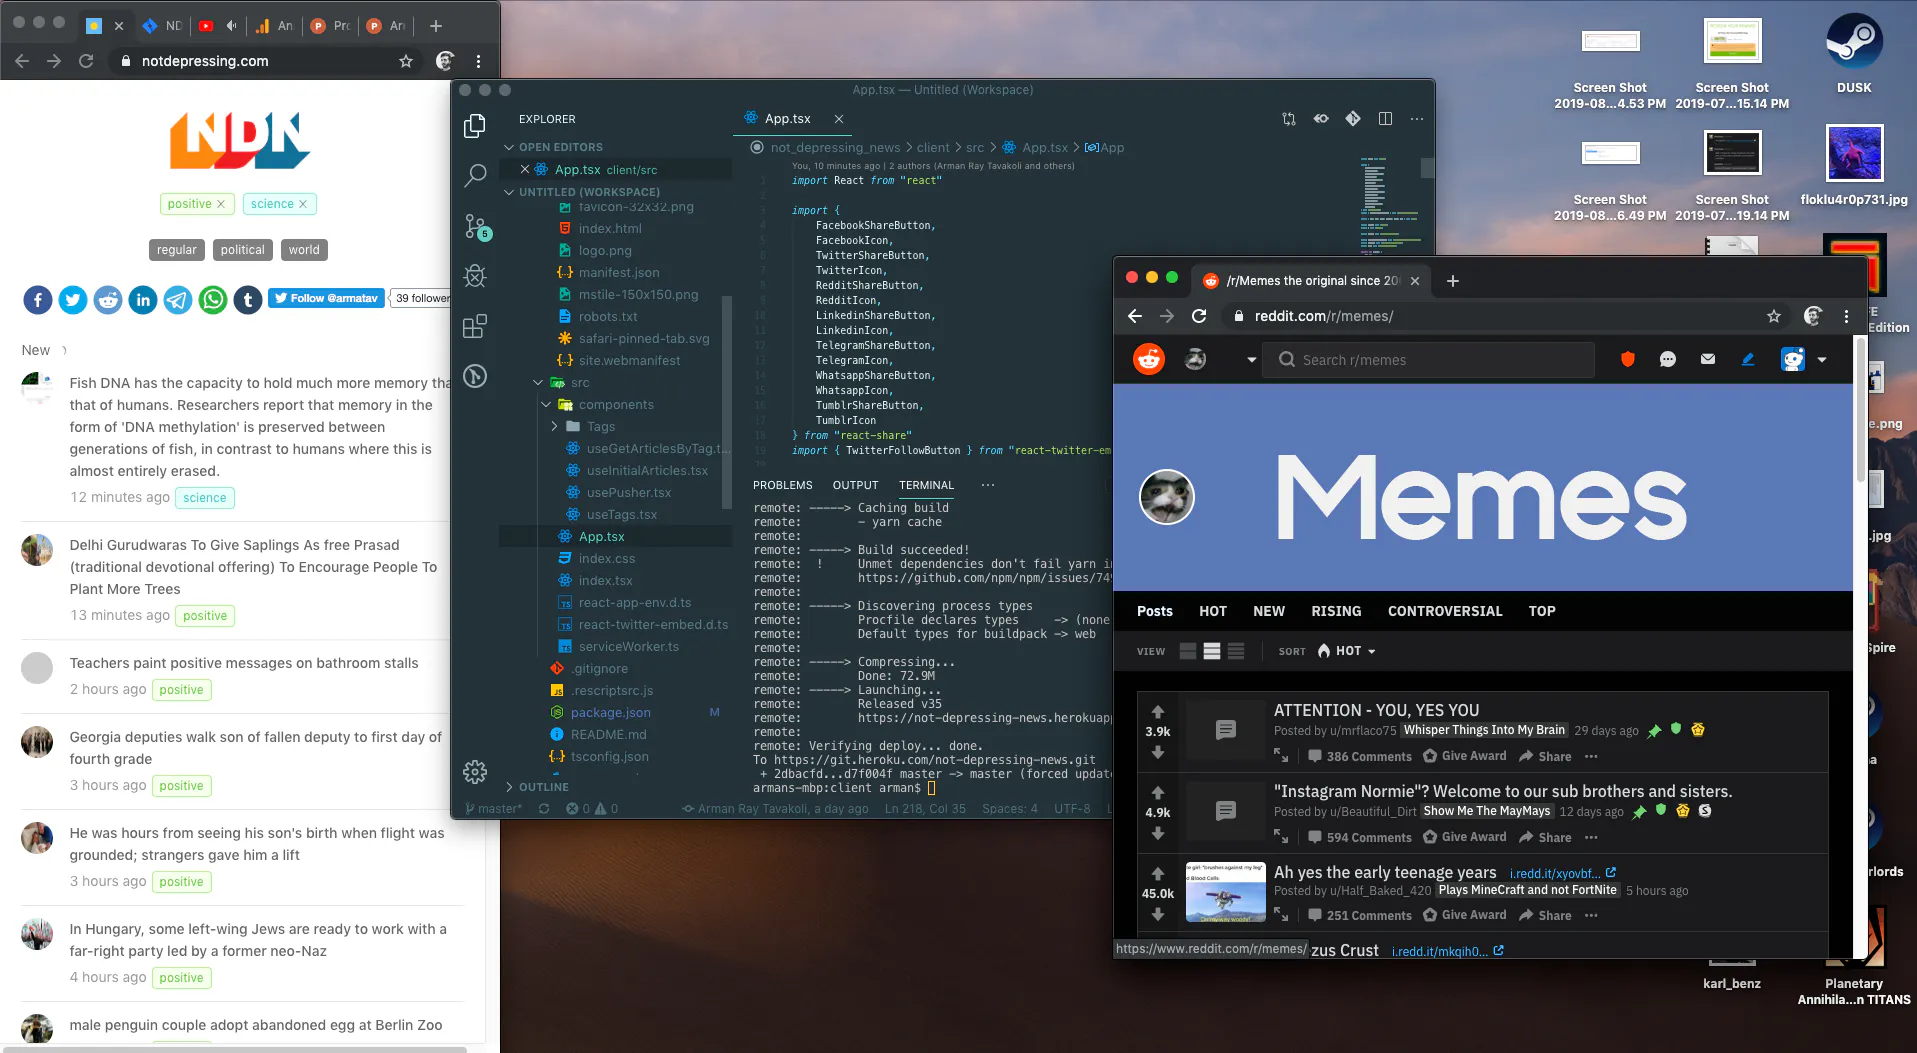Viewport: 1917px width, 1053px height.
Task: Share to Telegram on notdepressing.com
Action: 178,299
